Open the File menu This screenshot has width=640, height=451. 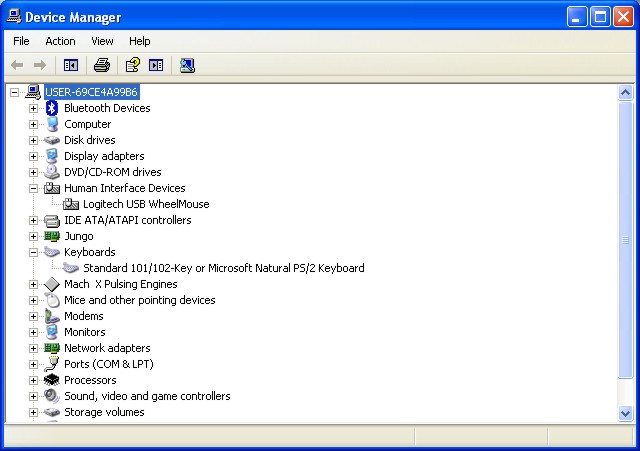[21, 41]
